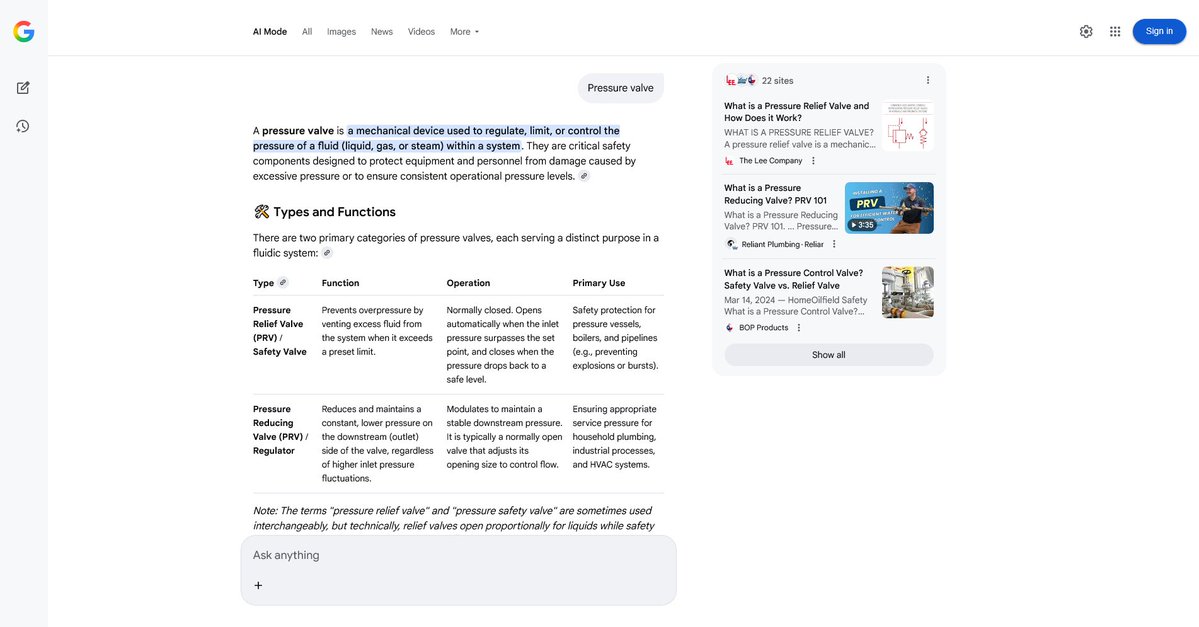This screenshot has width=1199, height=627.
Task: Switch to the Videos tab
Action: click(x=421, y=31)
